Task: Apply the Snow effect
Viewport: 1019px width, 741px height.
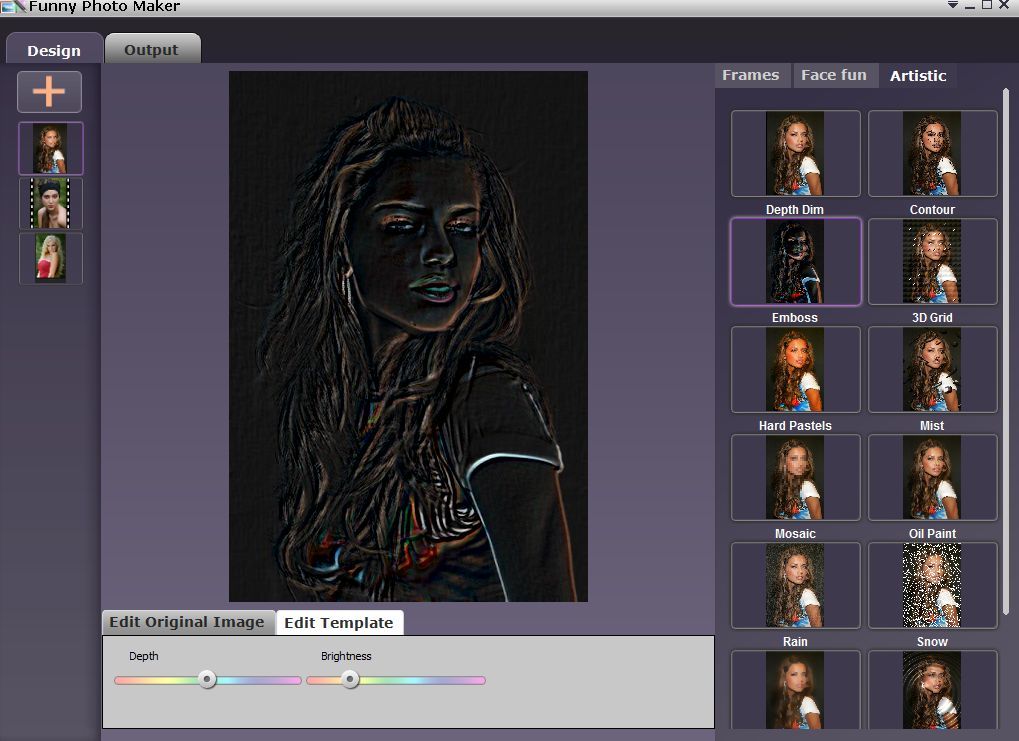Action: click(933, 585)
